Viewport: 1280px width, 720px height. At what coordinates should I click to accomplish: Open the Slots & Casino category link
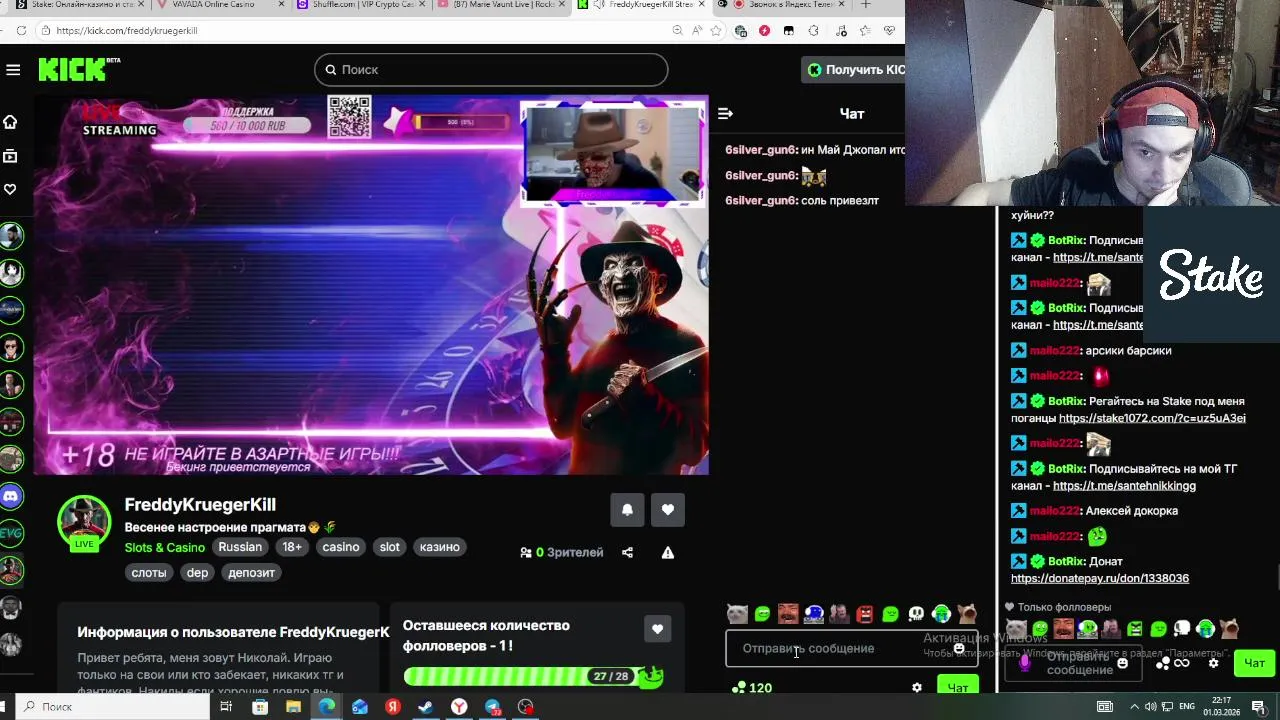[x=165, y=547]
